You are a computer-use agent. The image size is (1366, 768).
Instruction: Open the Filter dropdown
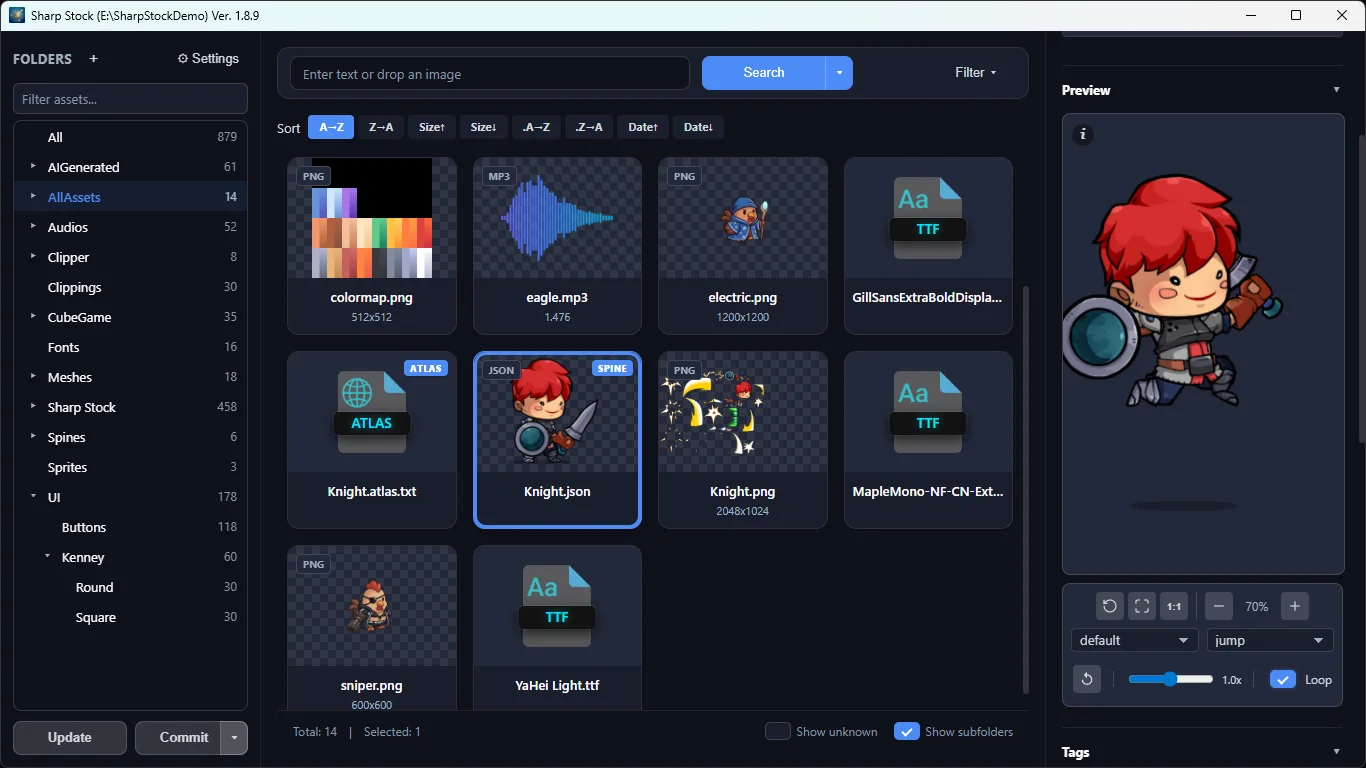pos(975,72)
